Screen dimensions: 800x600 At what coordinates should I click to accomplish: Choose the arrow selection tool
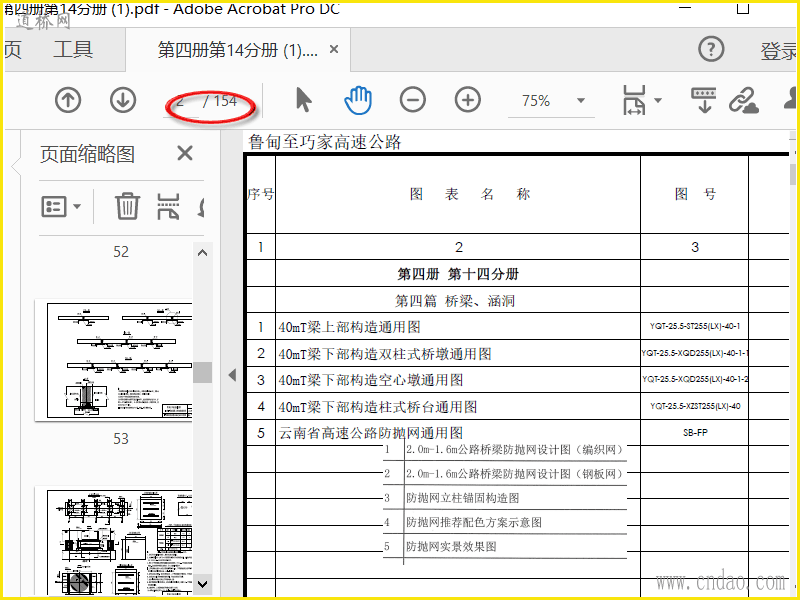point(304,99)
